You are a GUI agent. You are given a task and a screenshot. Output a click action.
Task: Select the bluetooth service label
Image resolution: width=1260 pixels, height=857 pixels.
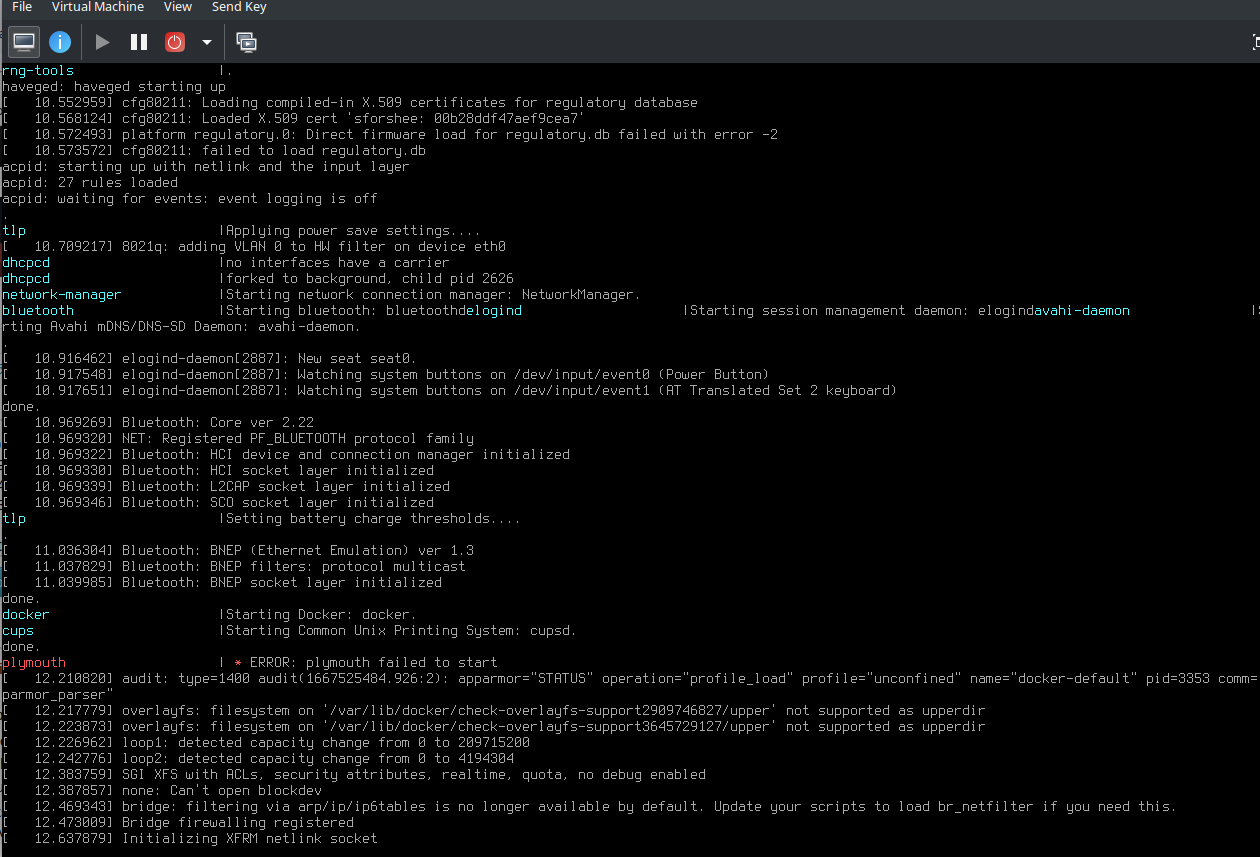tap(37, 310)
